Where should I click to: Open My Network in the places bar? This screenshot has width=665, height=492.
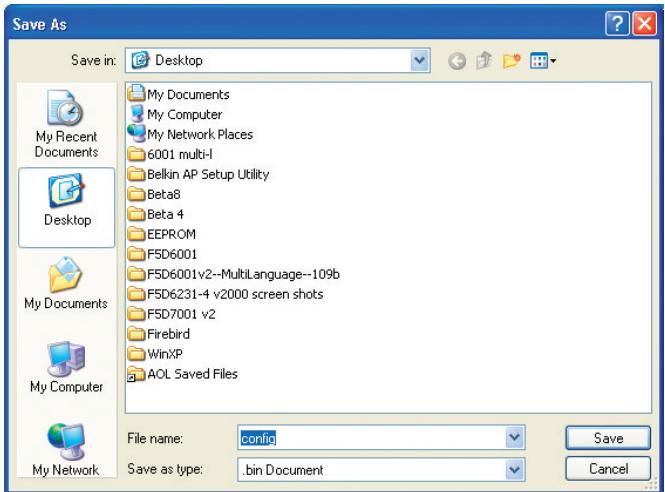point(66,450)
